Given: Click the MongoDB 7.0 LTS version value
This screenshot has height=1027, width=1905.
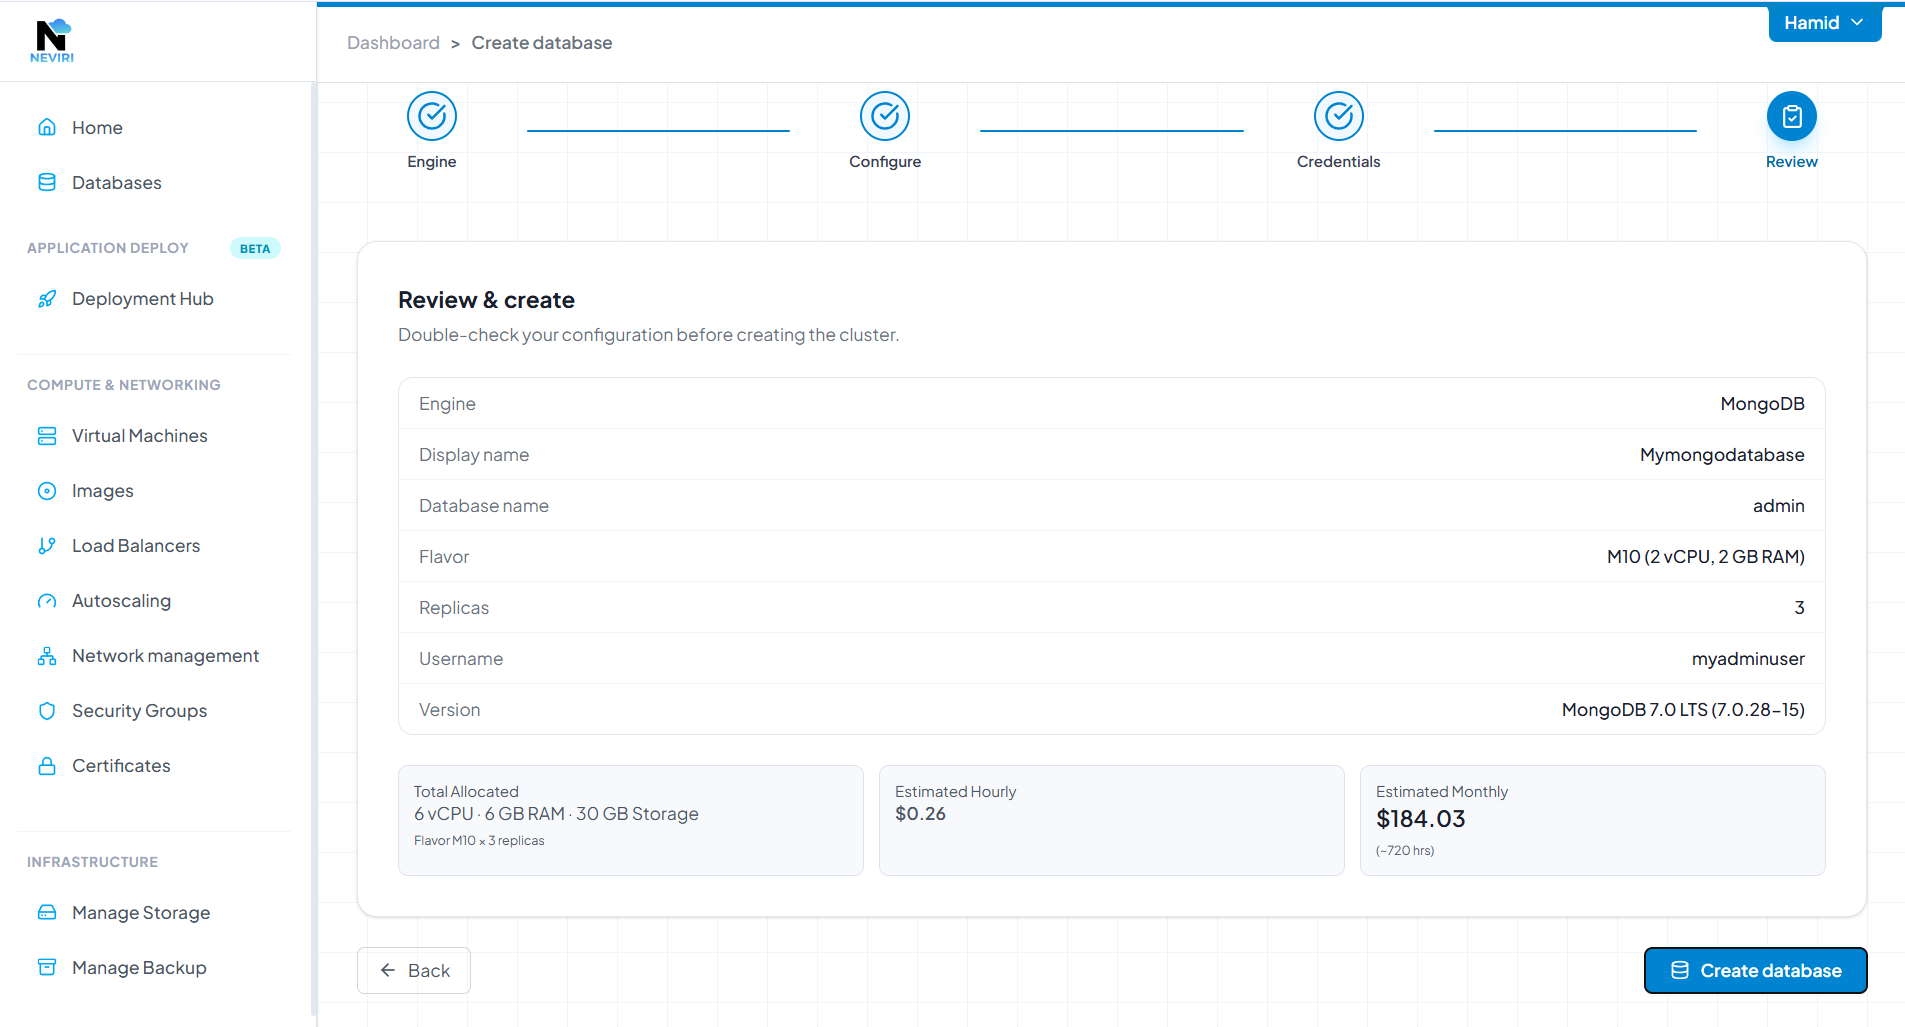Looking at the screenshot, I should 1683,710.
